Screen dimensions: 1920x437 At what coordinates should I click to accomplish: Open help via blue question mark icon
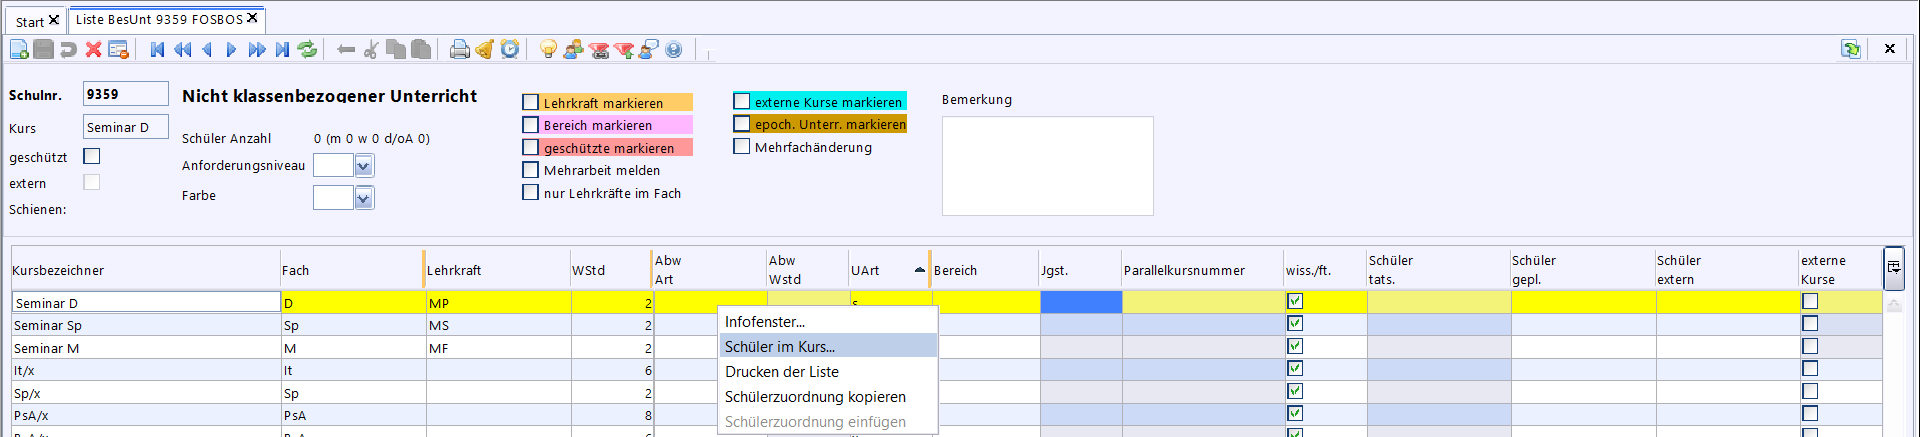pos(674,49)
